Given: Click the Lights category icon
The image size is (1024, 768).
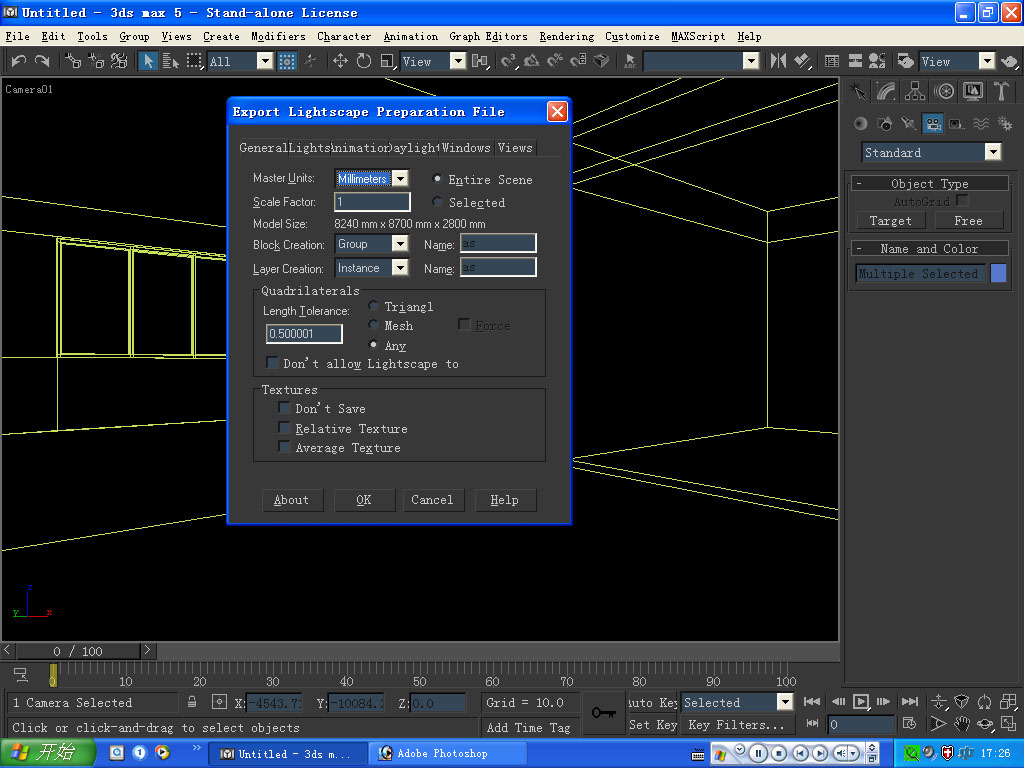Looking at the screenshot, I should (x=908, y=124).
